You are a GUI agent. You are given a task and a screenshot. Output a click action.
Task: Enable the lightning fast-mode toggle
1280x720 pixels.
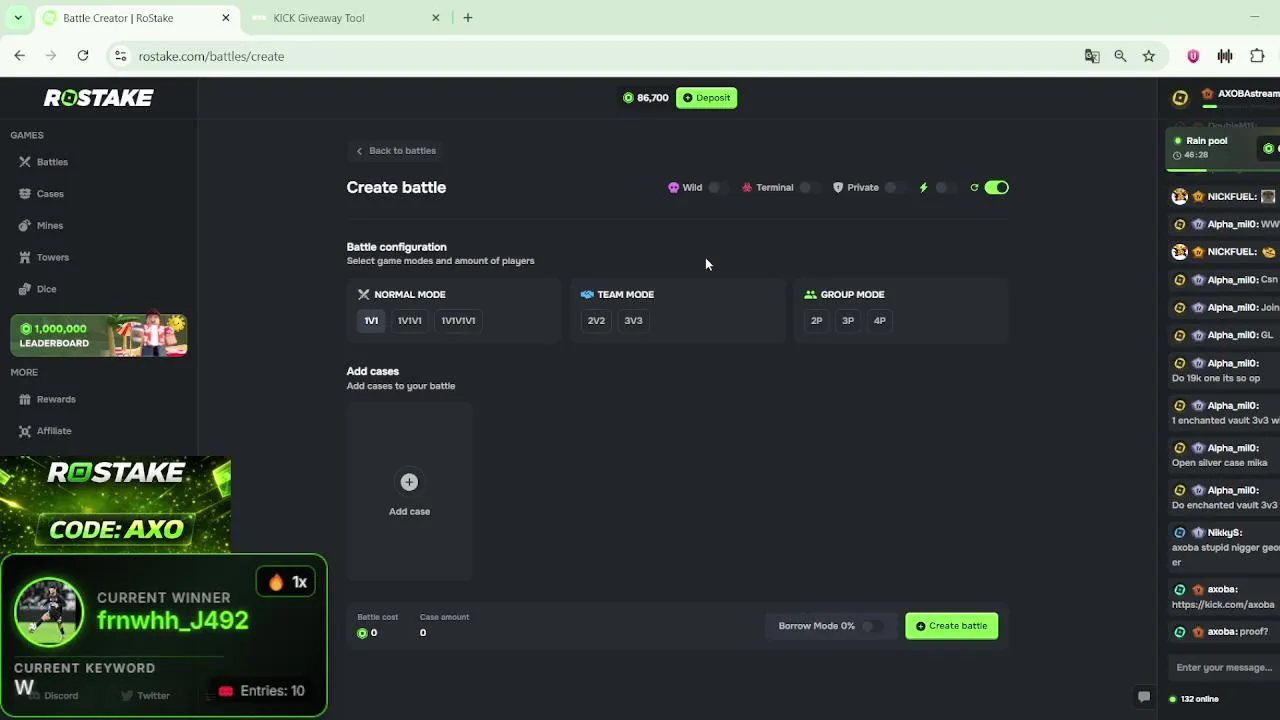945,188
